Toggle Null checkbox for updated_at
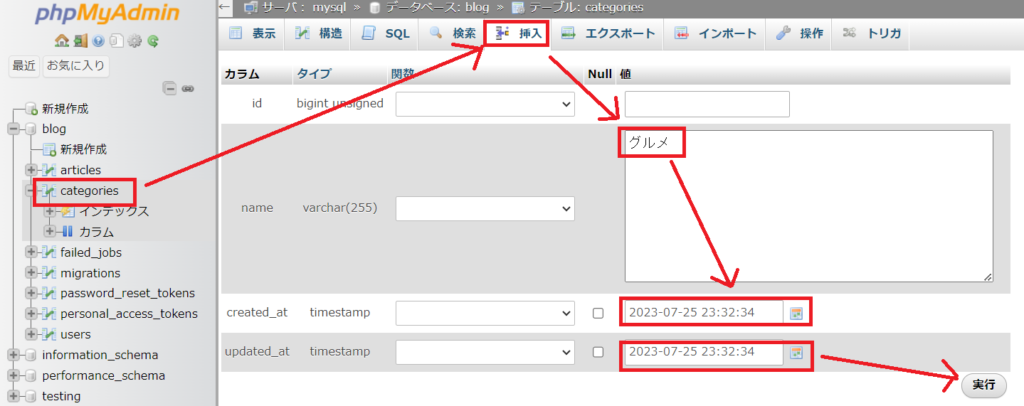This screenshot has height=406, width=1024. pyautogui.click(x=598, y=352)
